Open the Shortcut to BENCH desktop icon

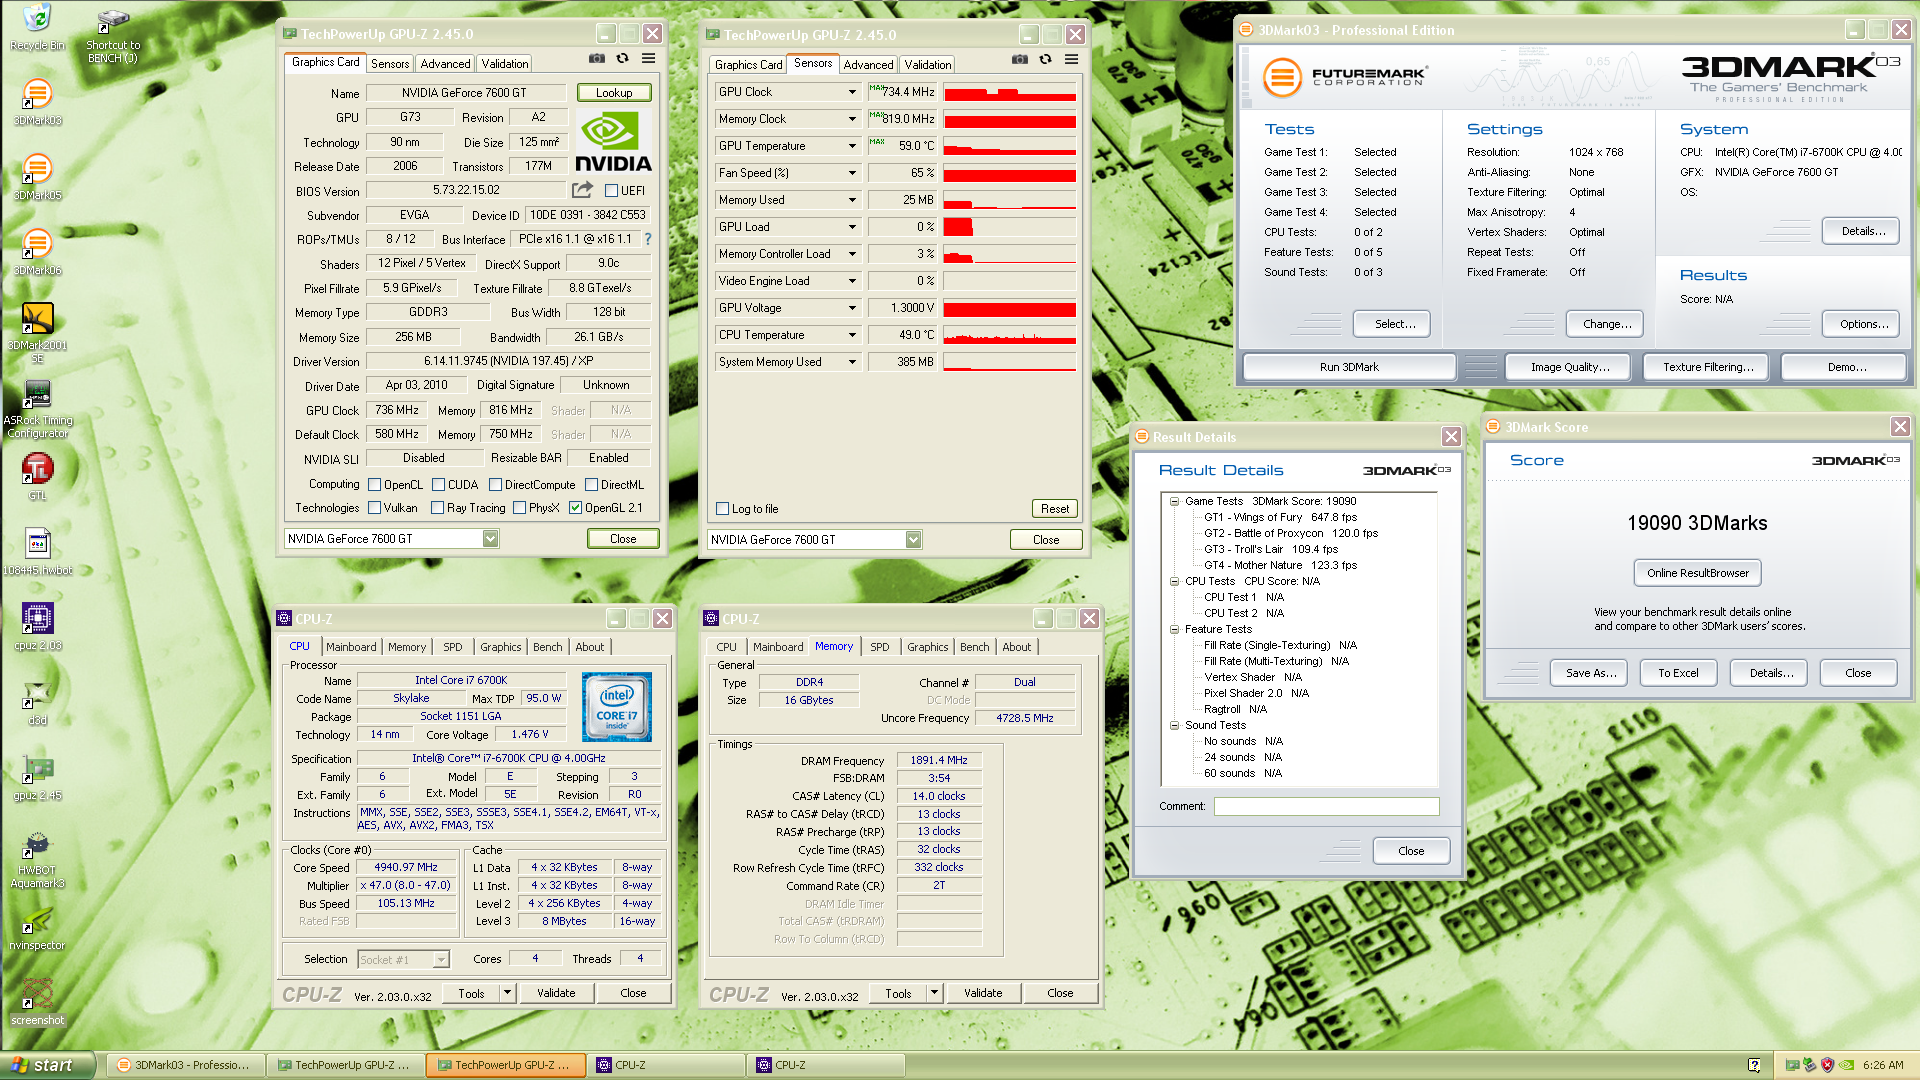113,37
